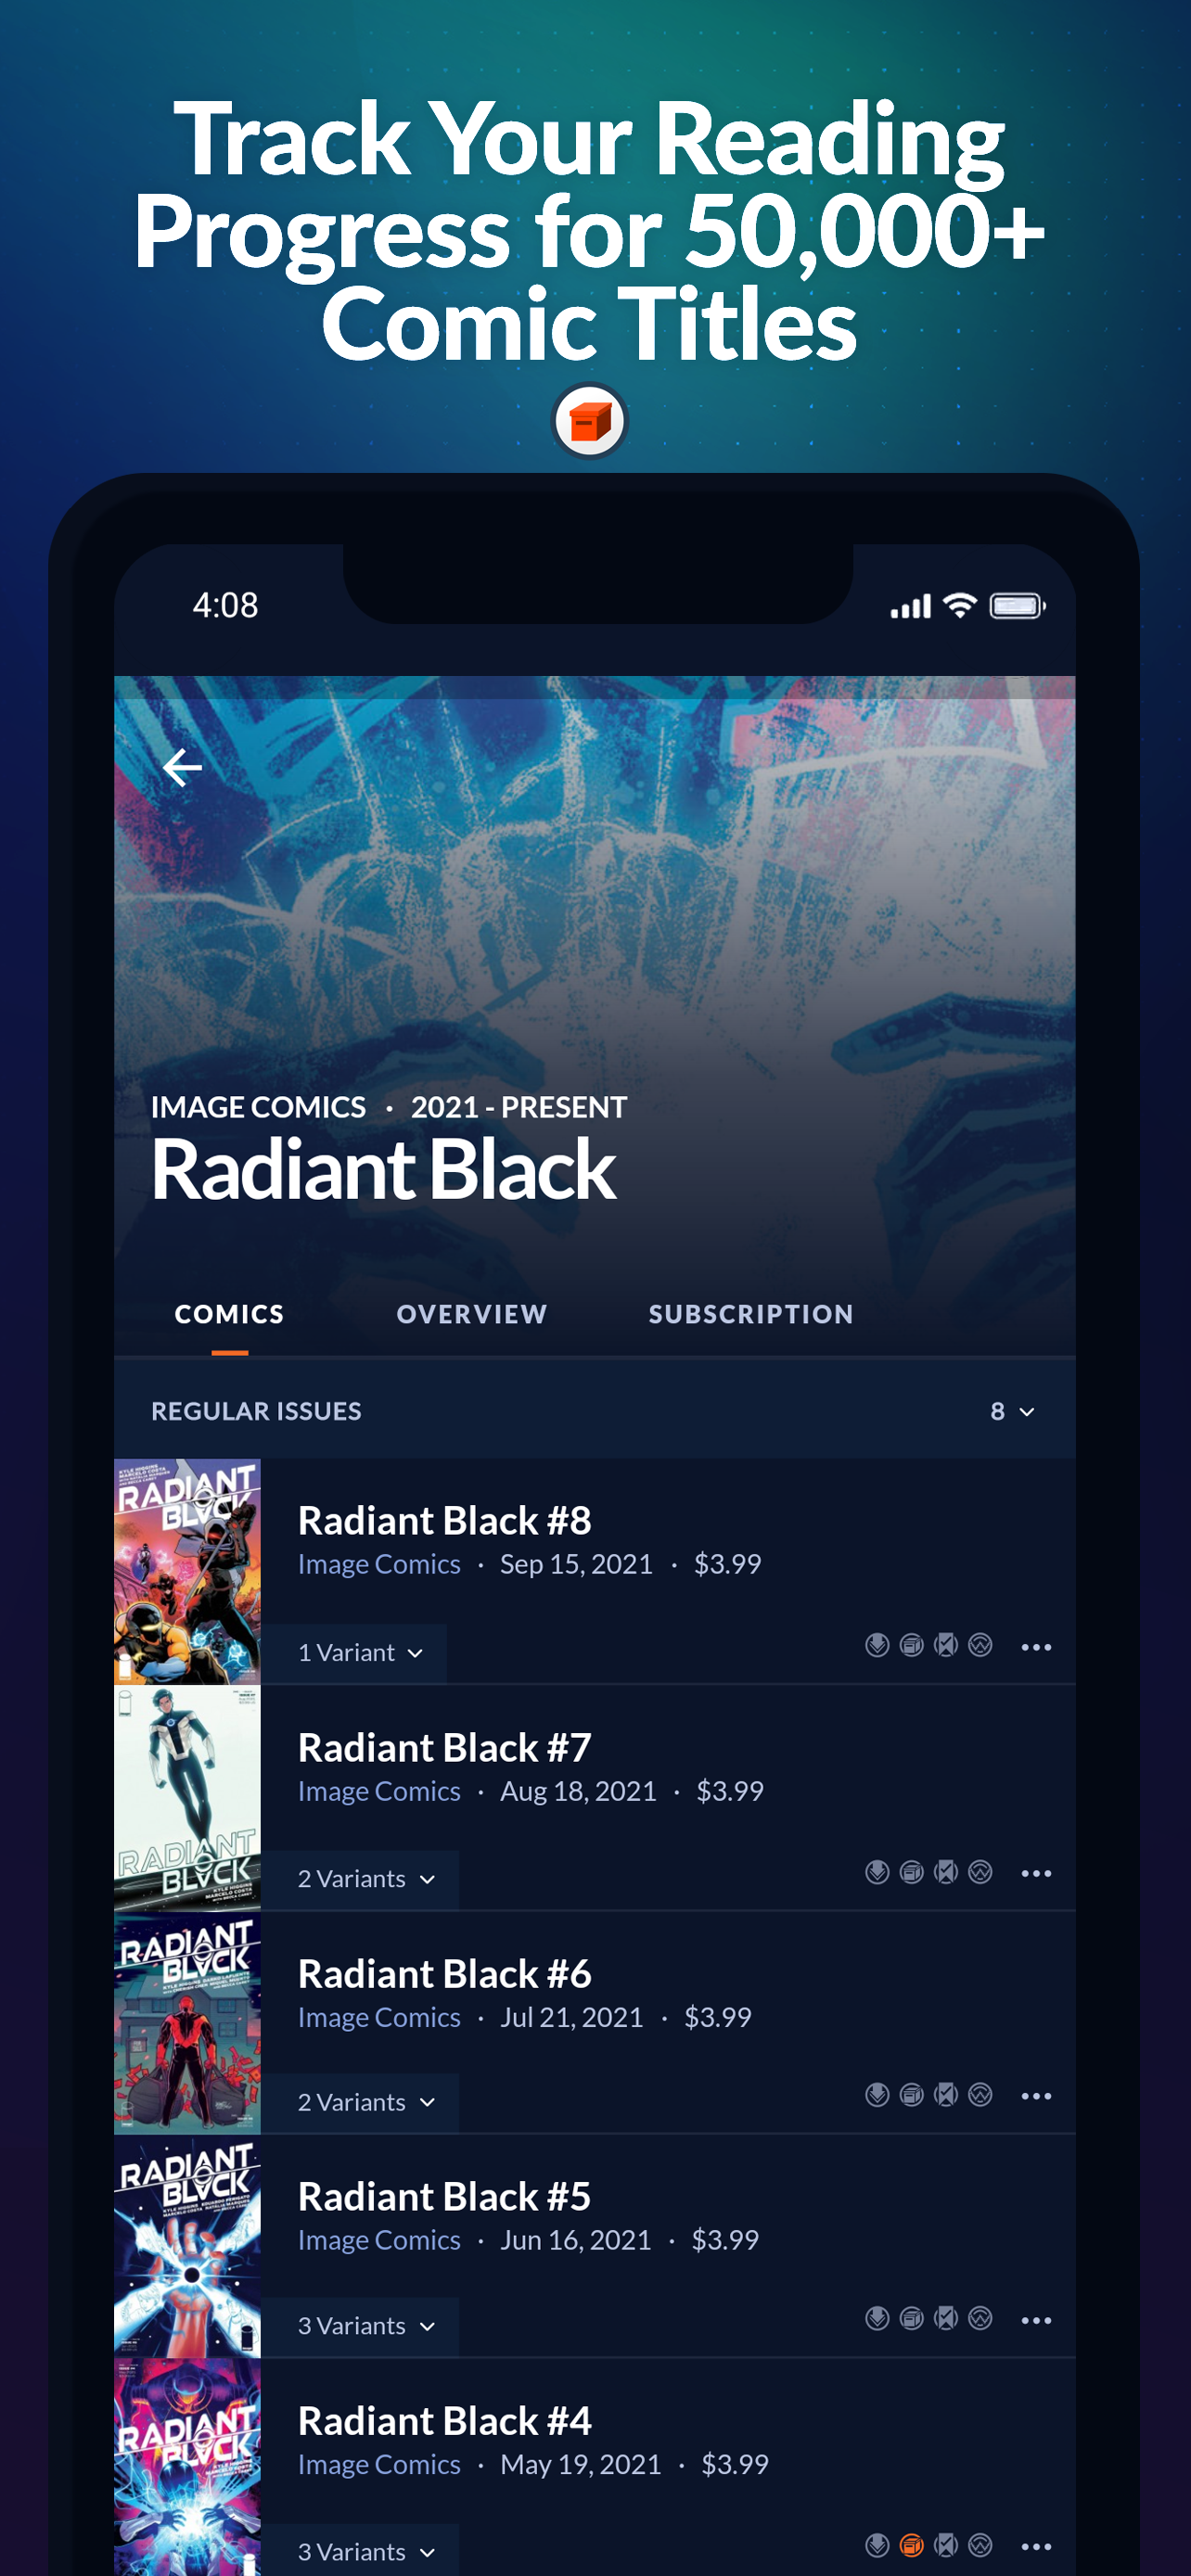
Task: Open more options for Radiant Black #7
Action: click(x=1036, y=1873)
